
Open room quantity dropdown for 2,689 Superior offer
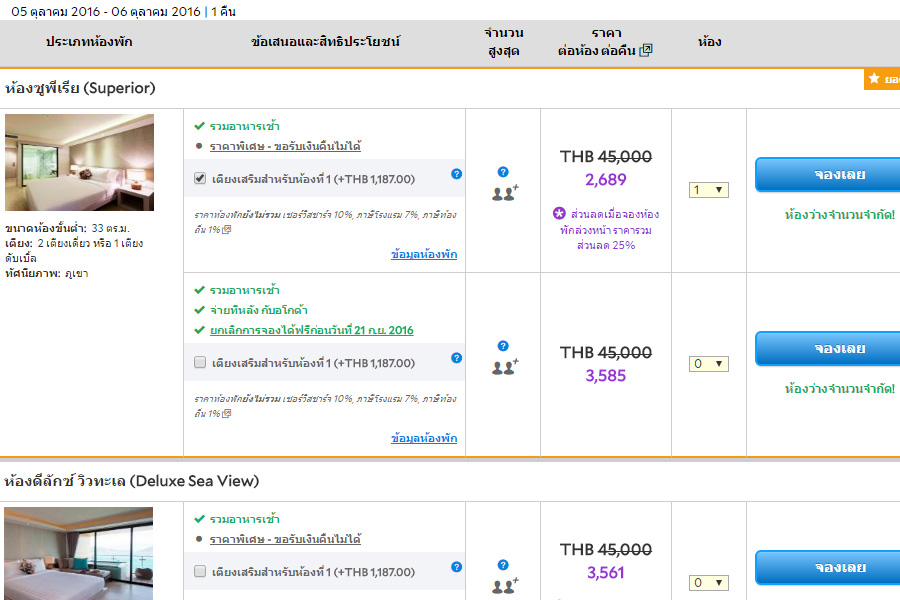click(x=708, y=190)
